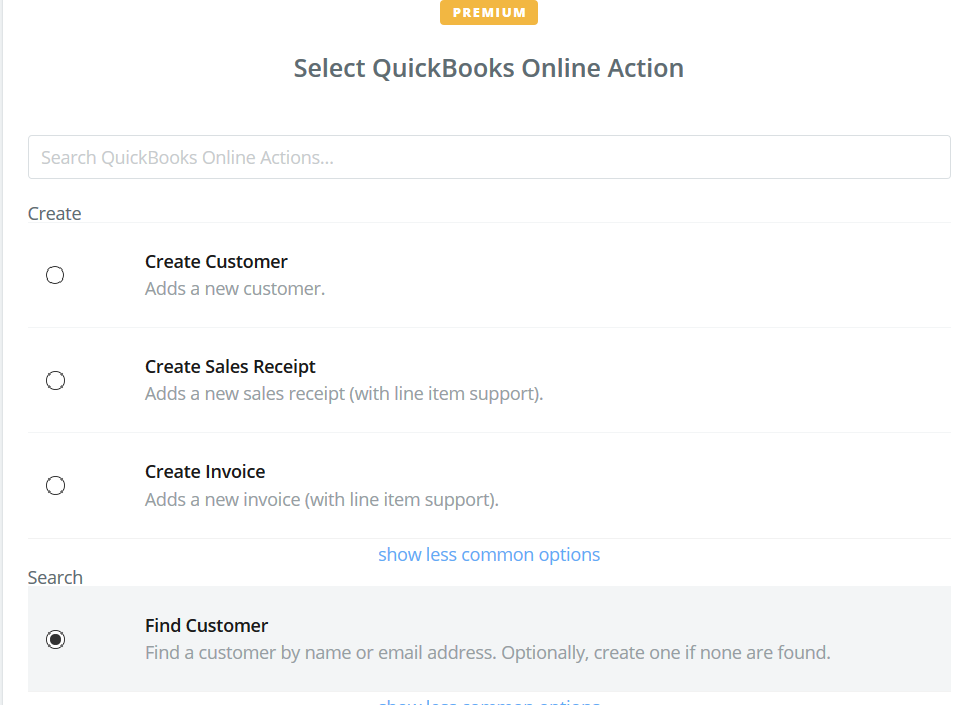Click the "Find Customer" action title

(x=206, y=626)
